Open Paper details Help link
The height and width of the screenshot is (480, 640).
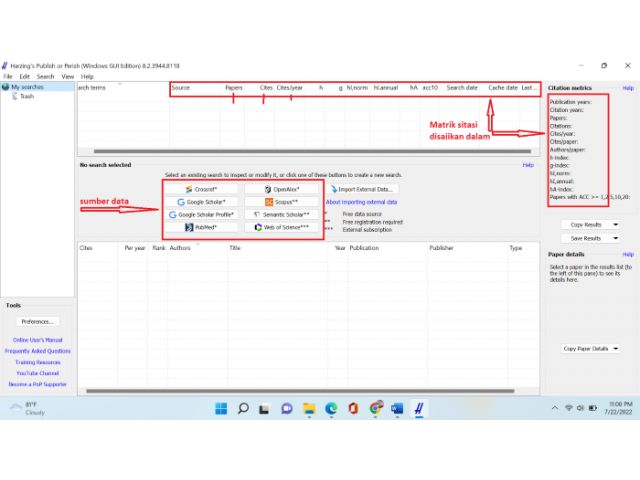(x=628, y=255)
